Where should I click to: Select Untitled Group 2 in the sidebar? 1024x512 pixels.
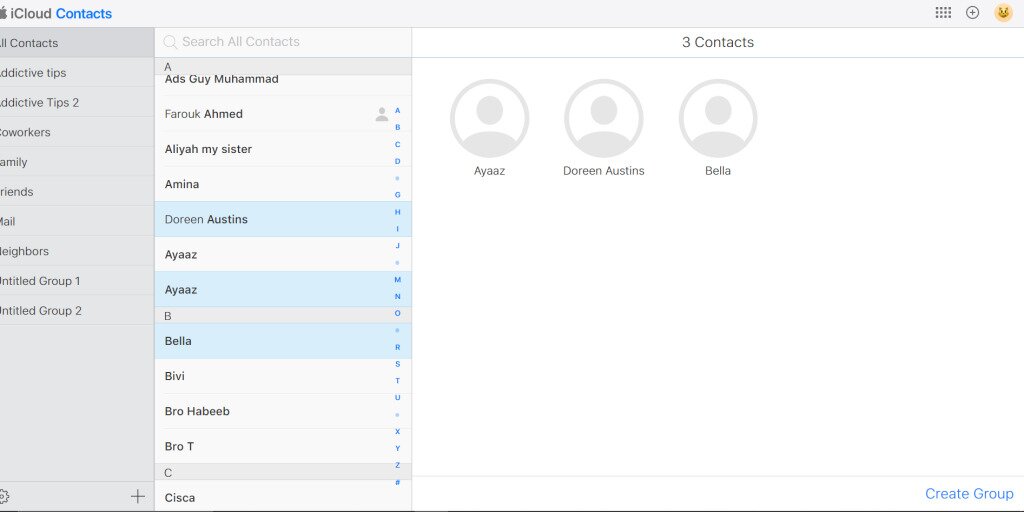(77, 310)
